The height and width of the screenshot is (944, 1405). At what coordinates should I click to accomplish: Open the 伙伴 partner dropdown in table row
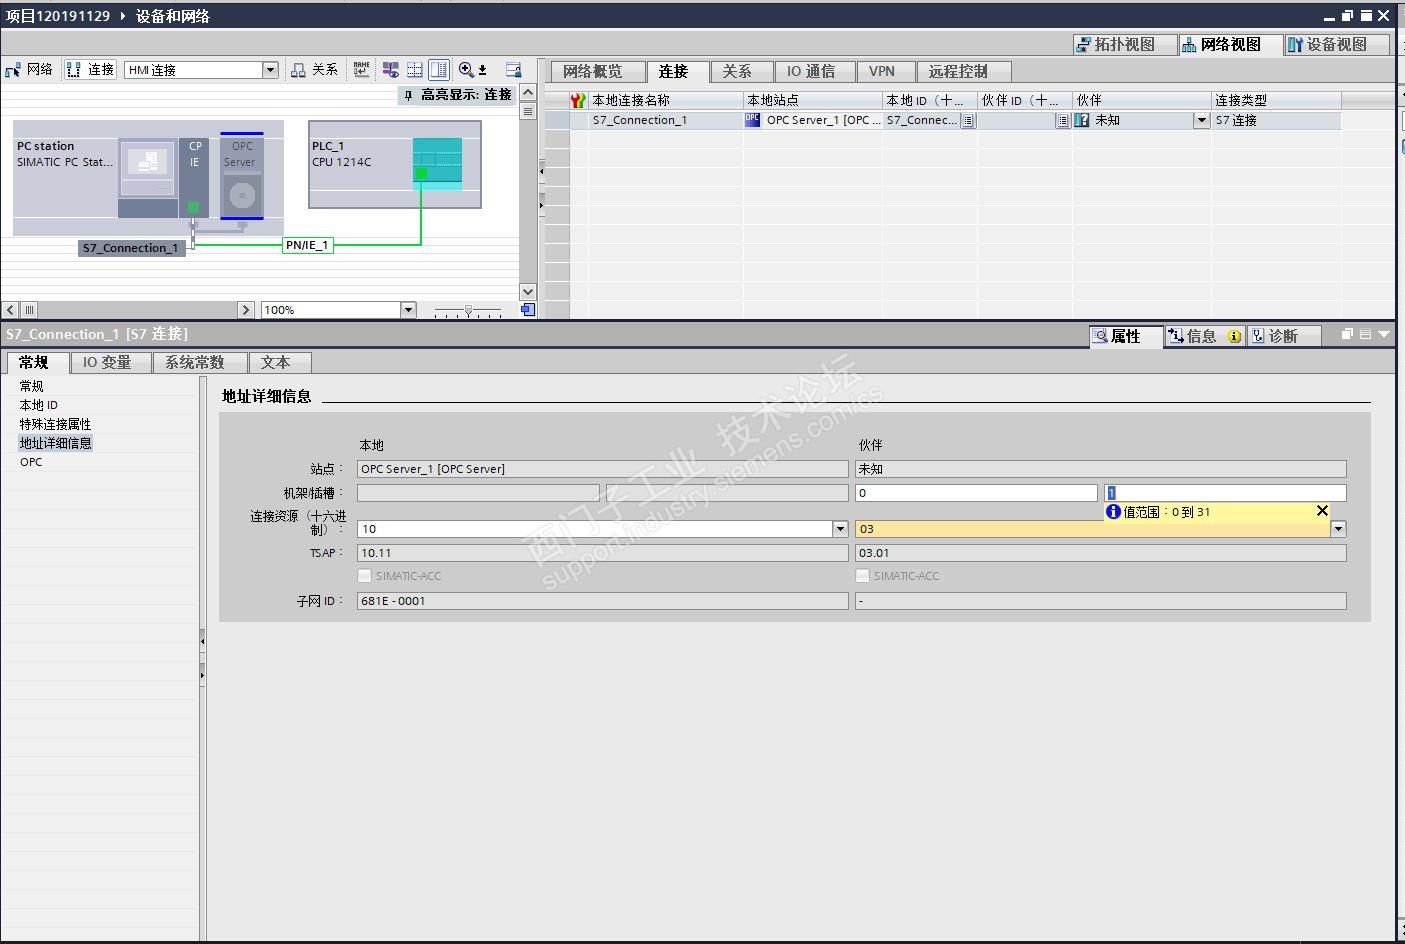(1202, 120)
